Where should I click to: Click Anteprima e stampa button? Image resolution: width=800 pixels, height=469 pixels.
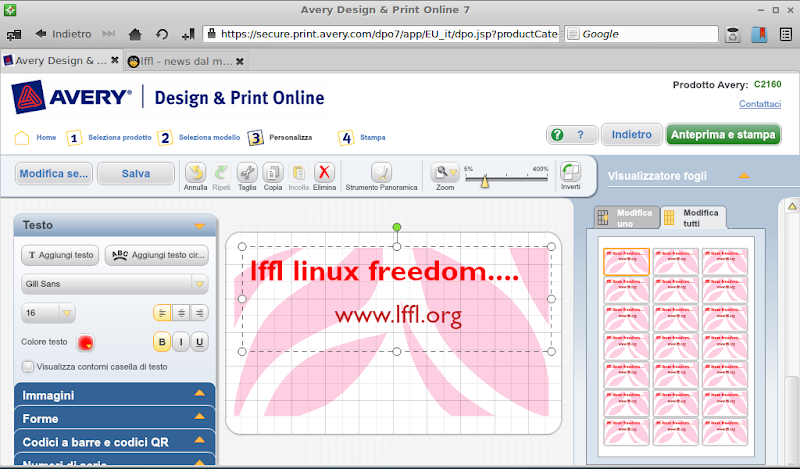coord(723,135)
